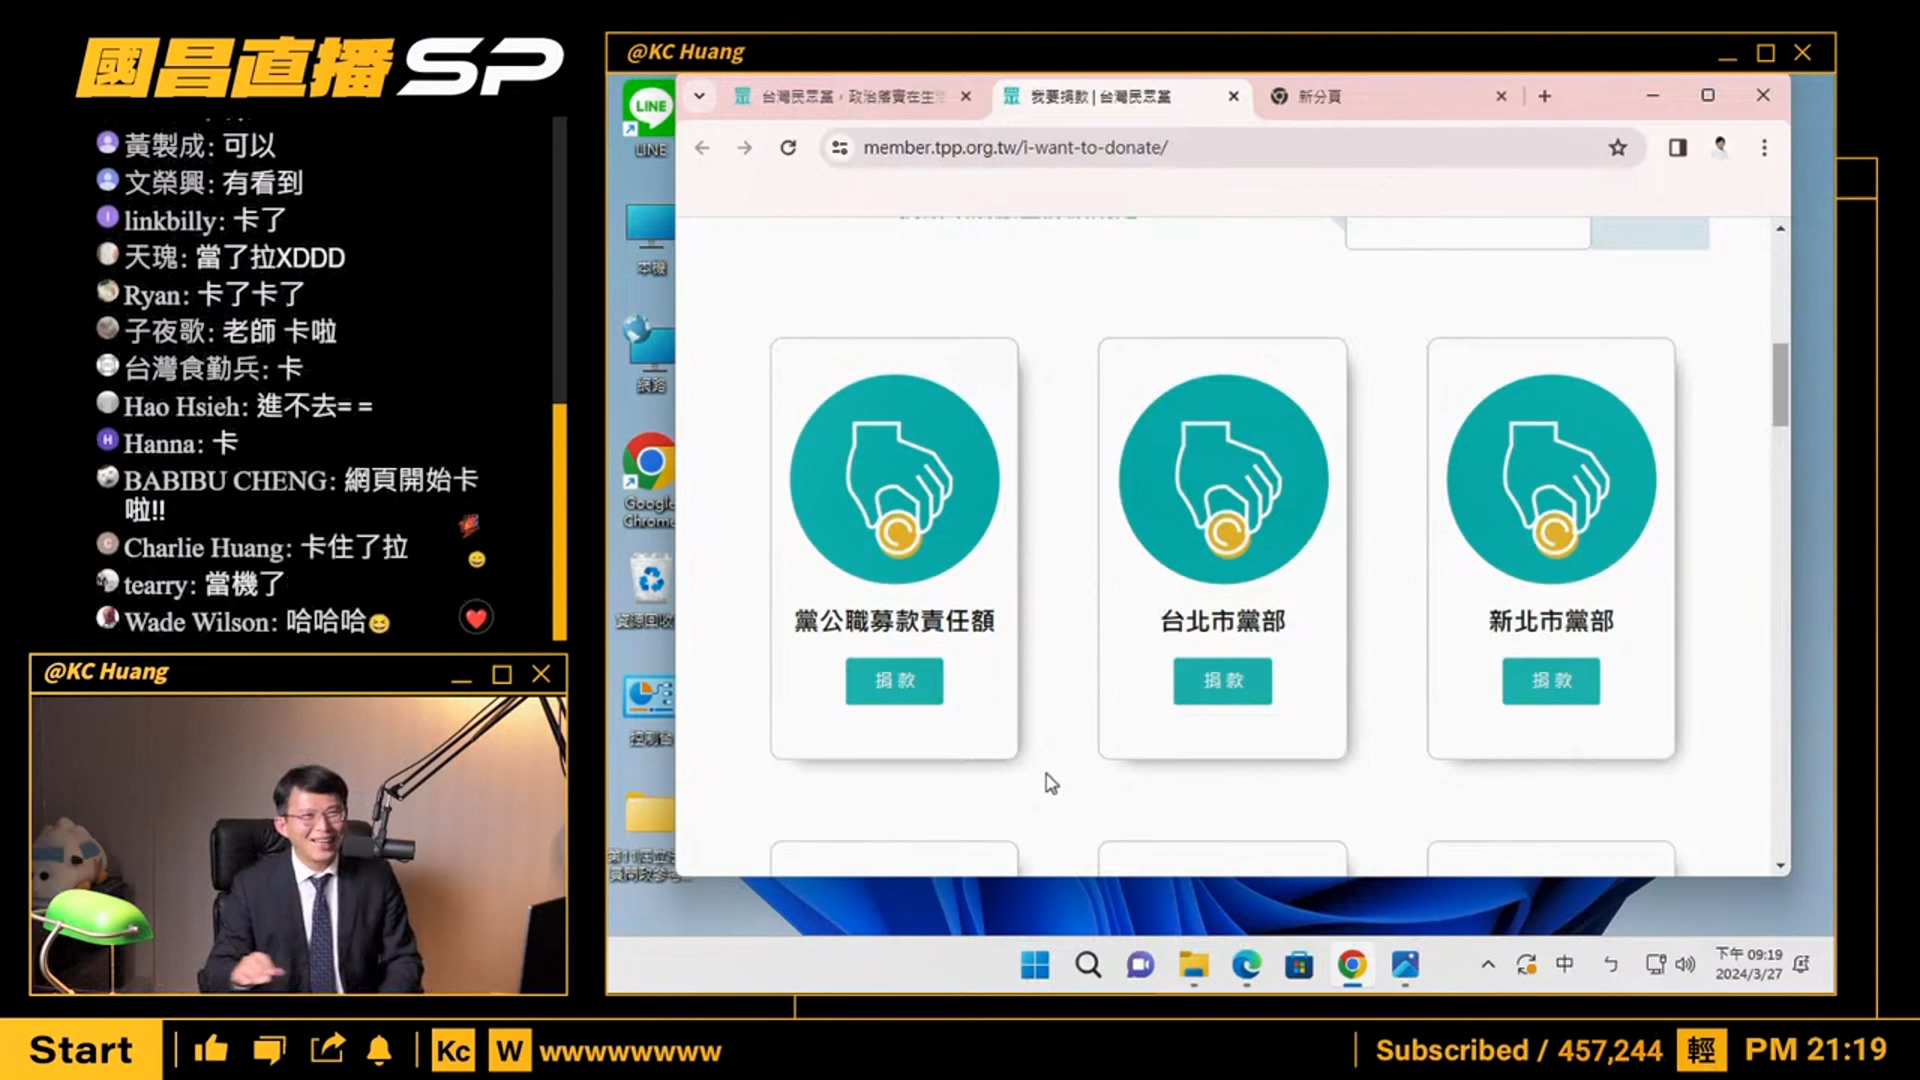Switch to Chrome on the taskbar
This screenshot has height=1080, width=1920.
[1352, 965]
